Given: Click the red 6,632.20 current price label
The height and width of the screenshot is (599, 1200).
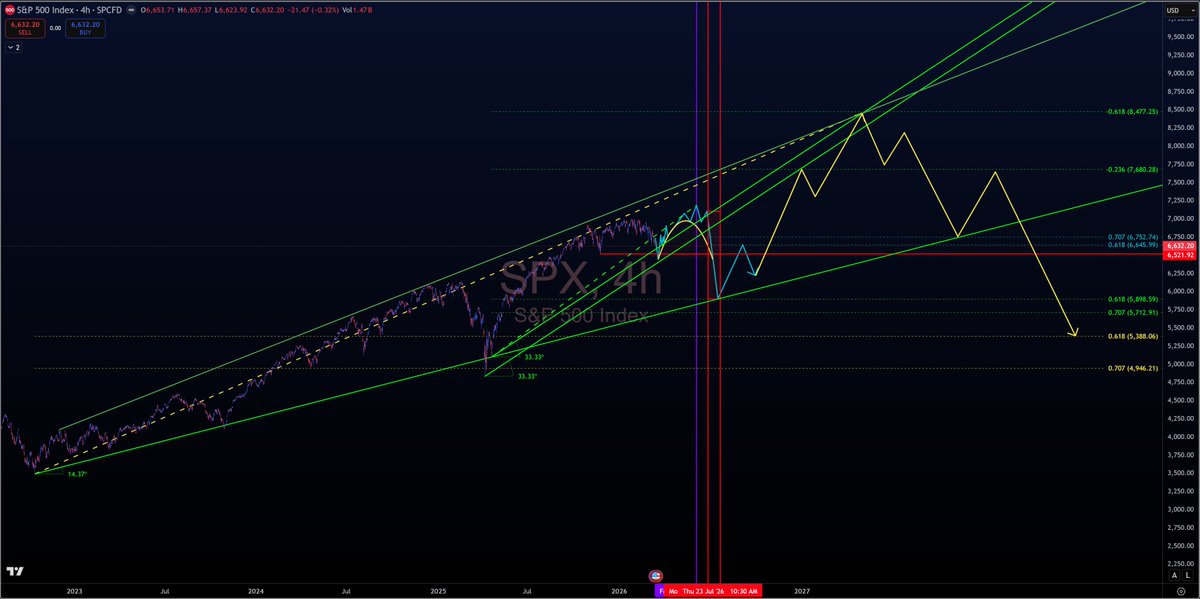Looking at the screenshot, I should [1180, 244].
